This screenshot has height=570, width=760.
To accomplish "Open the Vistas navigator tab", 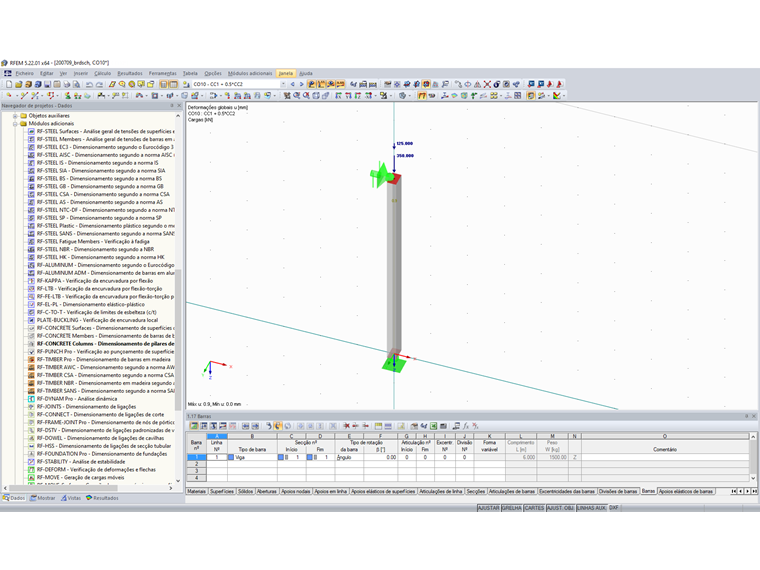I will click(x=71, y=498).
